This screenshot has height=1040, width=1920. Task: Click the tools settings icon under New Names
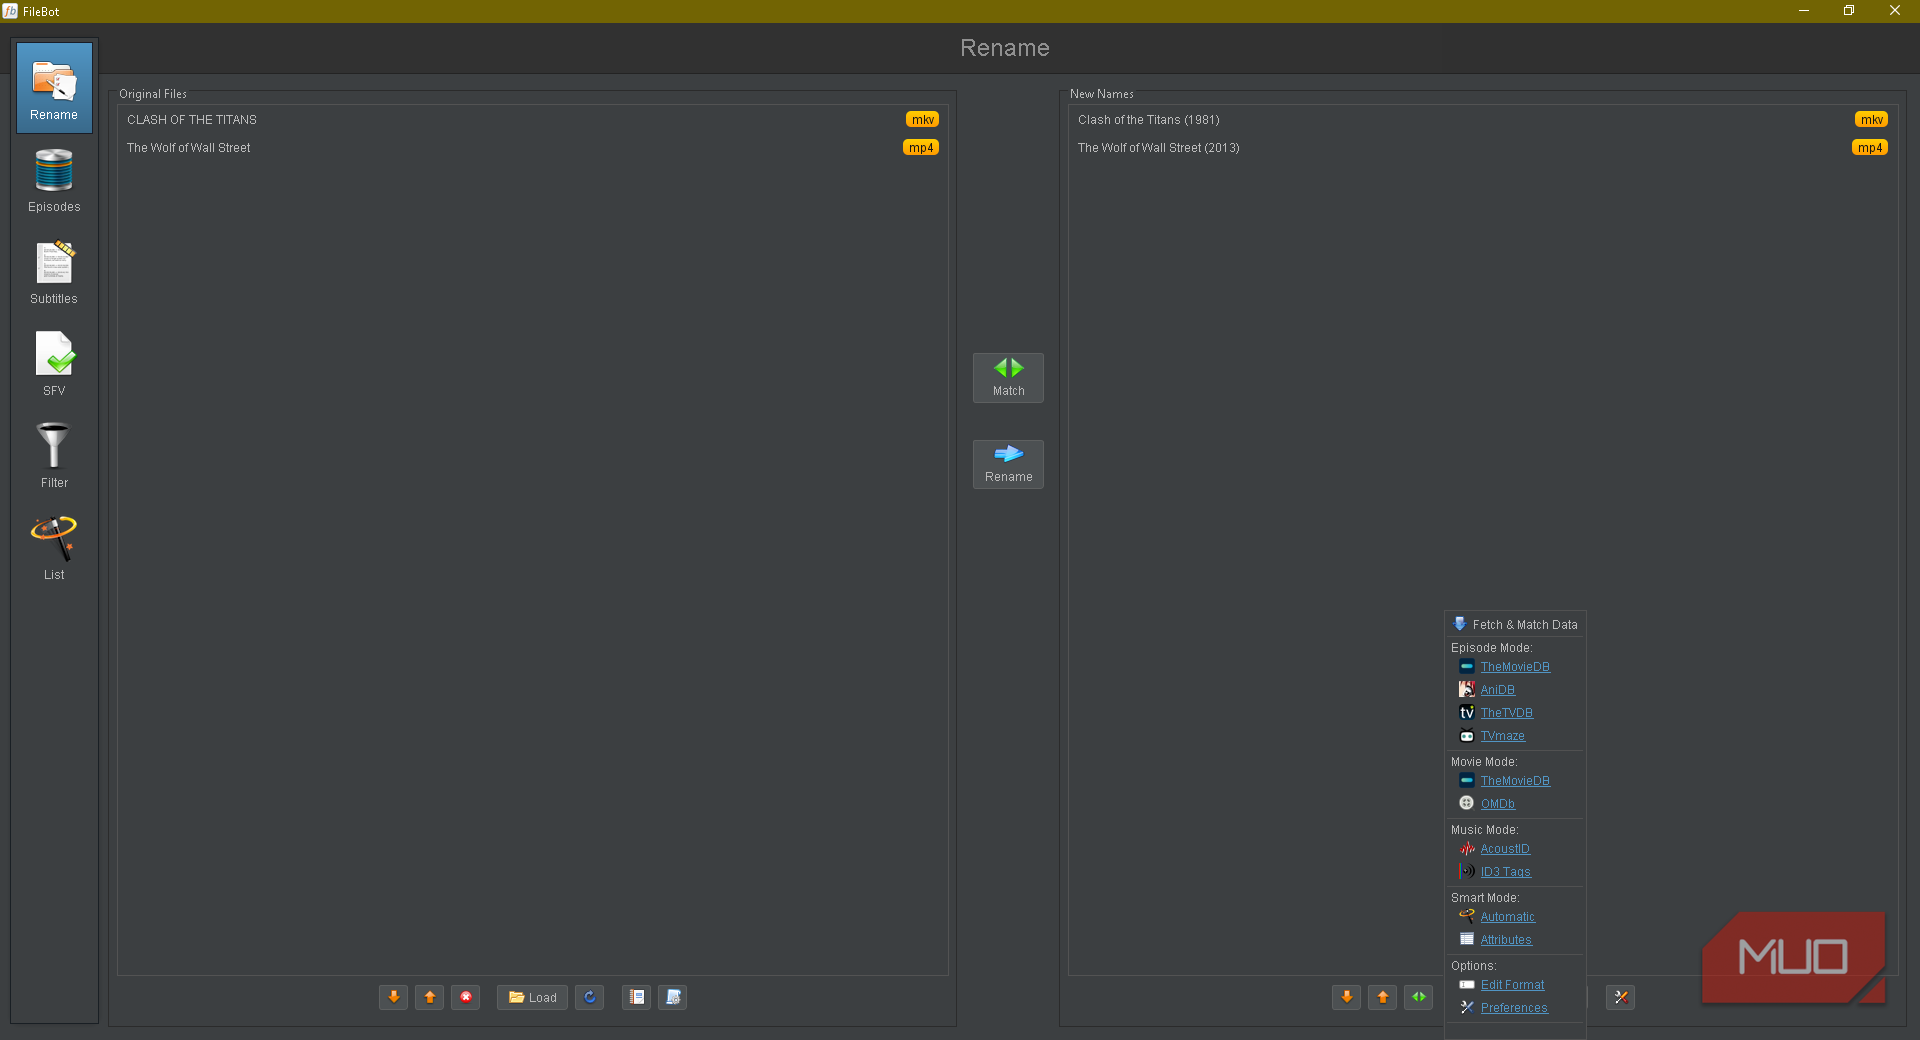click(x=1621, y=997)
